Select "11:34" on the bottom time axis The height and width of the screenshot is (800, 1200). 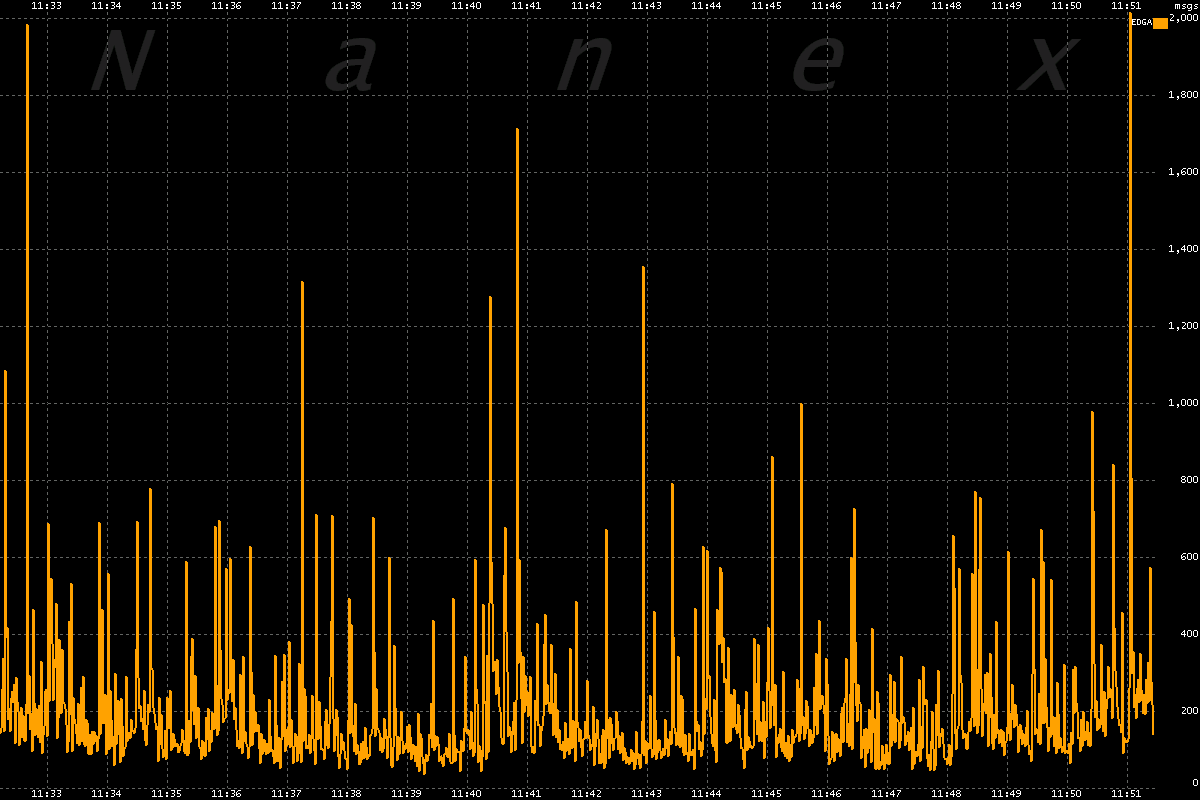pos(107,793)
